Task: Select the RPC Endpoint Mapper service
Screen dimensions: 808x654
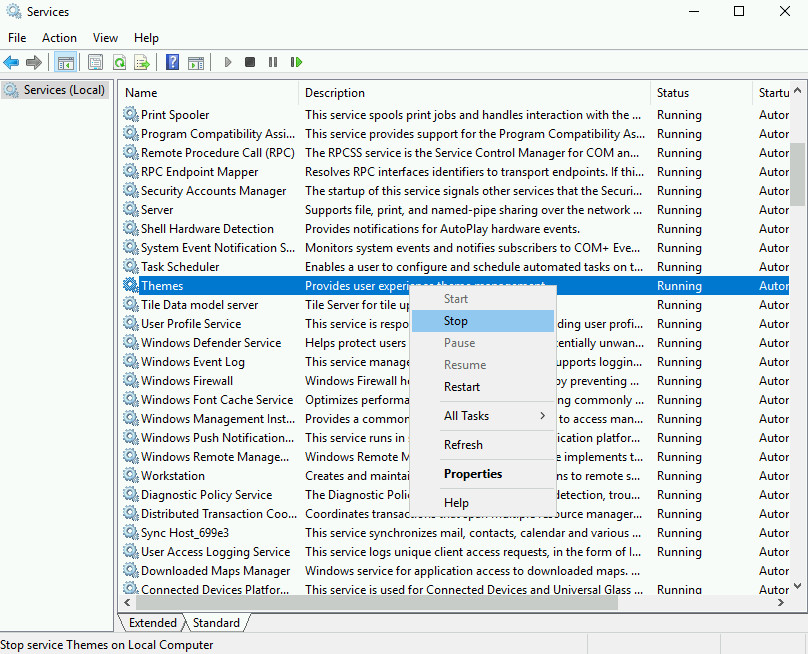Action: 455,172
